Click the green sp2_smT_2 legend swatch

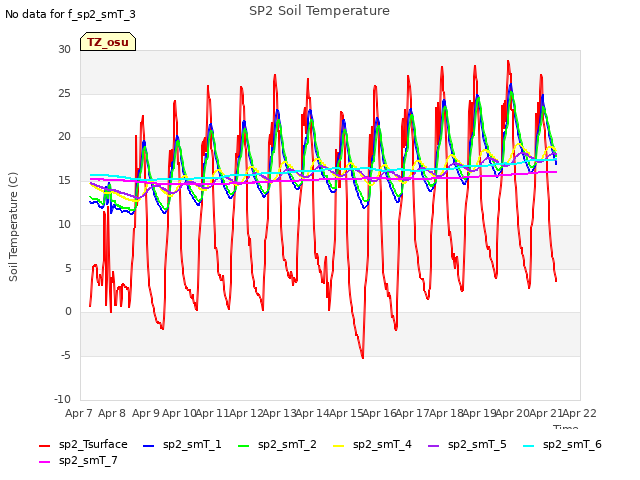coord(243,446)
